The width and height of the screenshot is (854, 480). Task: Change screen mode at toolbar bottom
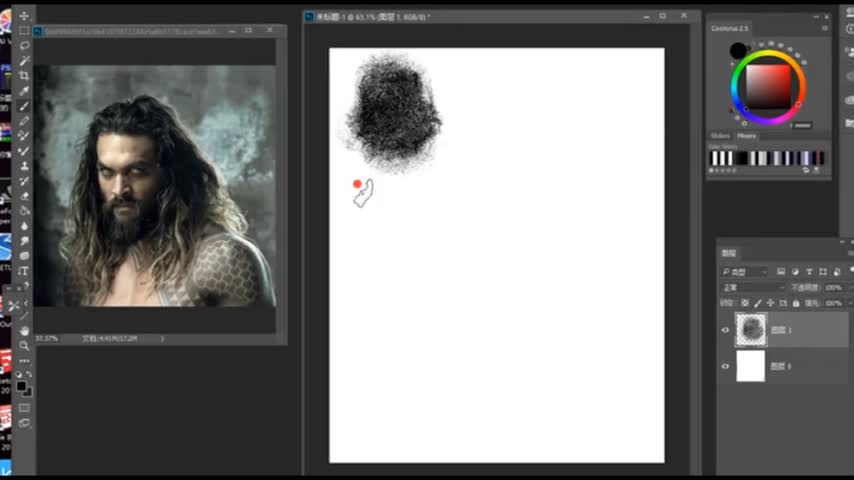(24, 423)
